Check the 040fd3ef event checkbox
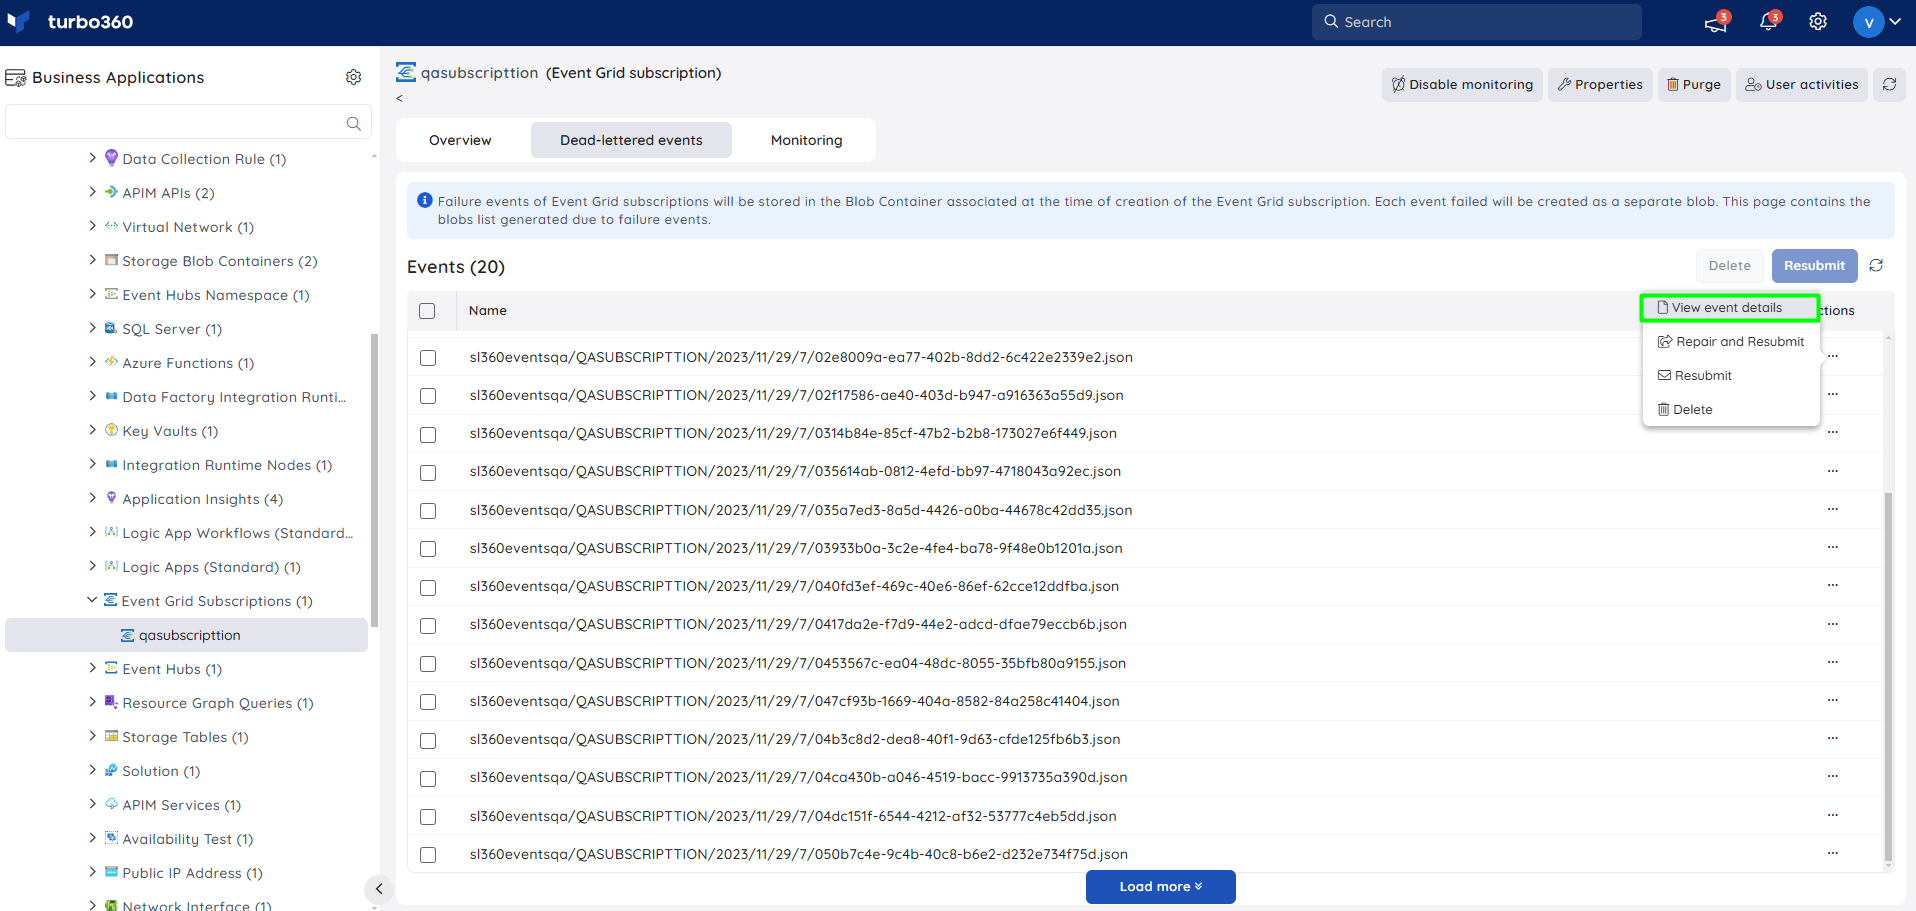Screen dimensions: 1916x911 click(428, 587)
